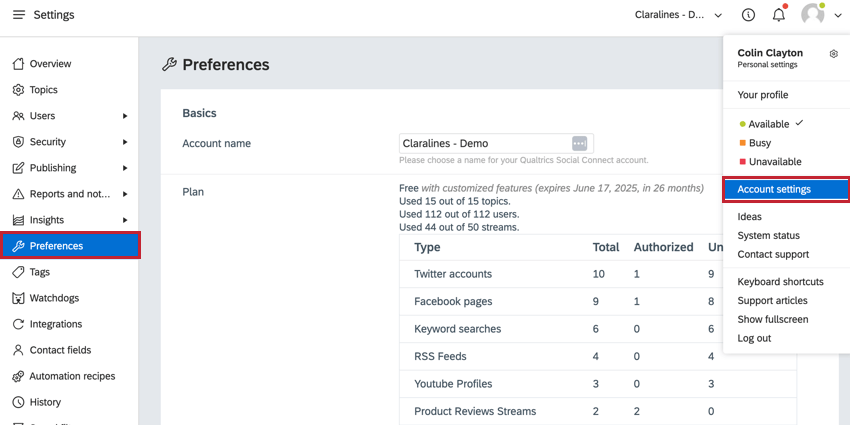Expand the Reports and notifications submenu arrow
Image resolution: width=850 pixels, height=425 pixels.
pyautogui.click(x=125, y=194)
